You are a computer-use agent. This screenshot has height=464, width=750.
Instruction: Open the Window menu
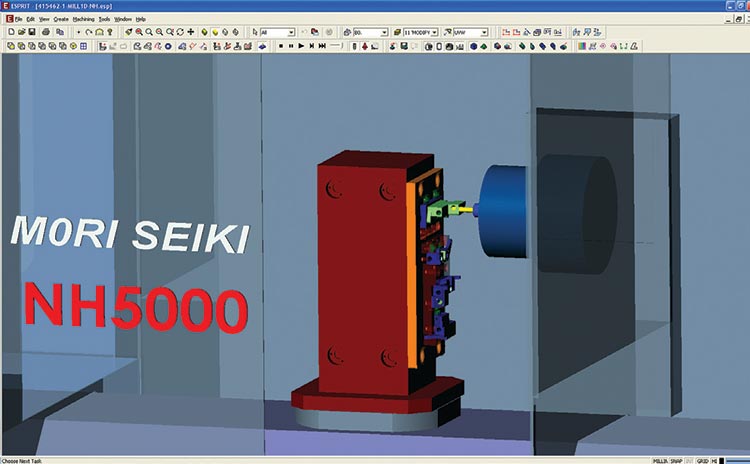point(123,19)
